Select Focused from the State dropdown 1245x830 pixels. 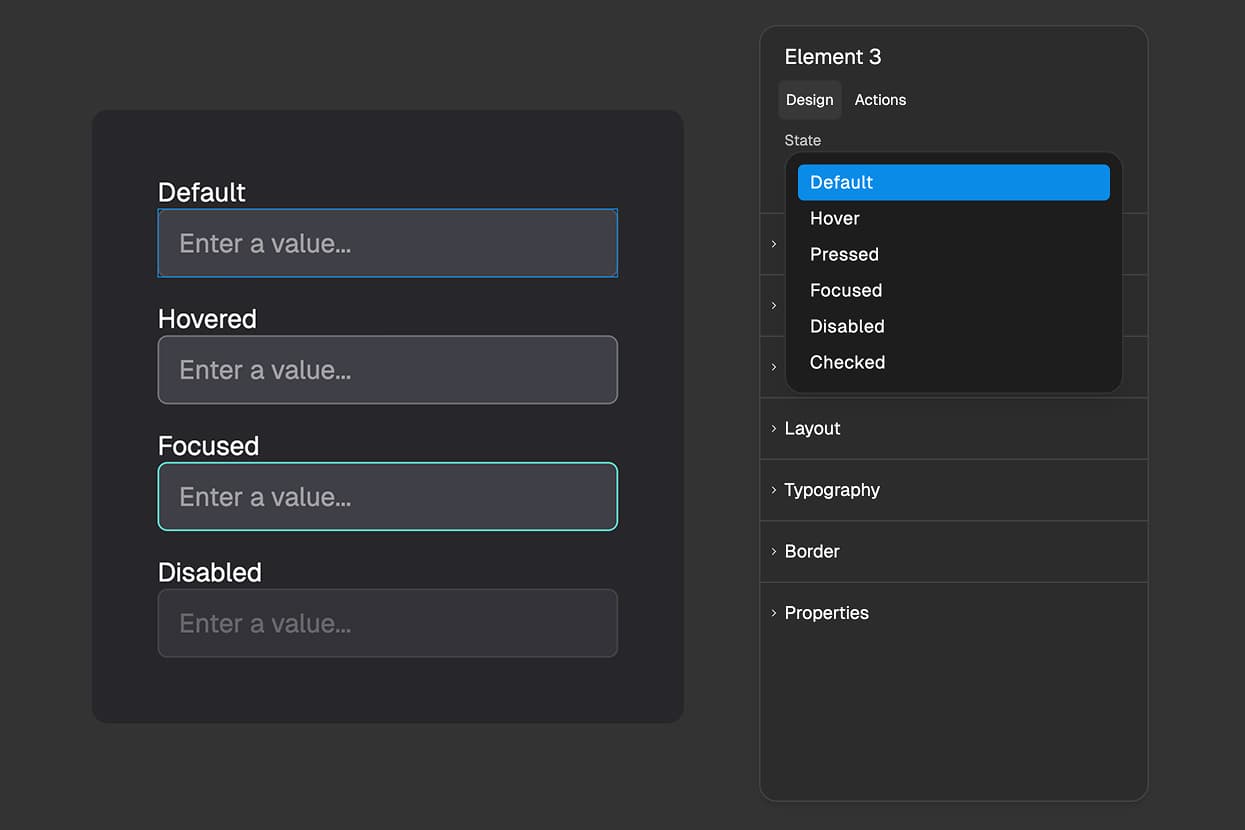tap(846, 290)
